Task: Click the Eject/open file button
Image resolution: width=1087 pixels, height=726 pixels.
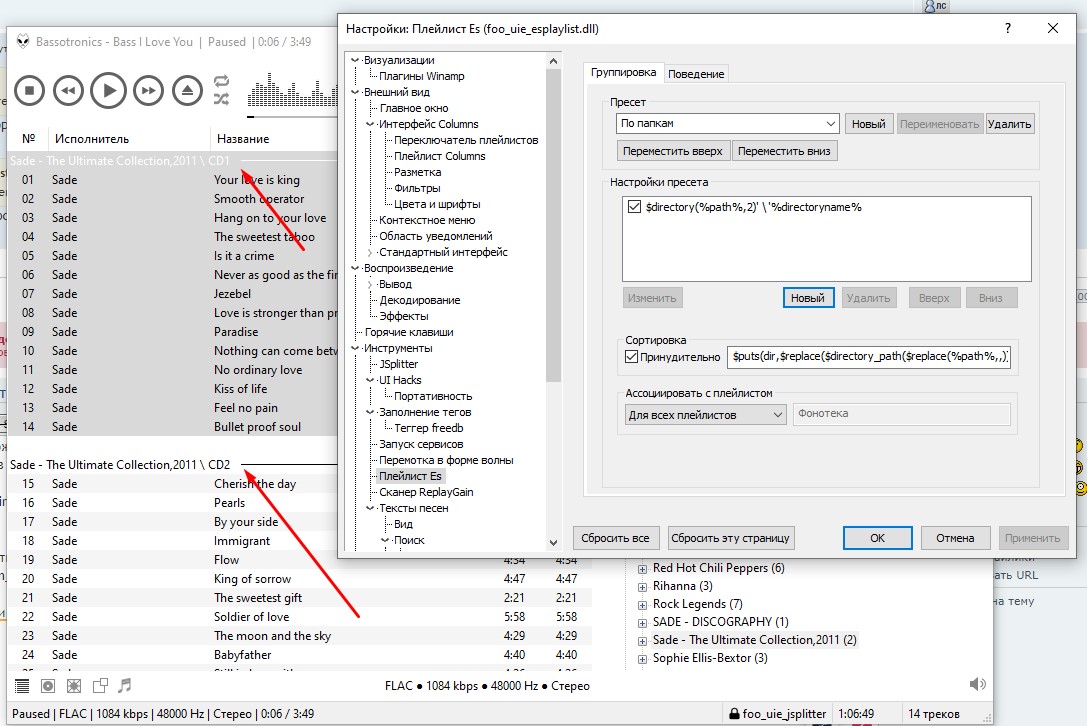Action: click(x=187, y=91)
